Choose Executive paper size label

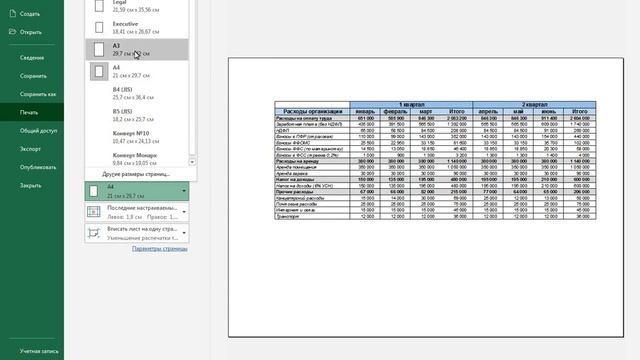137,27
